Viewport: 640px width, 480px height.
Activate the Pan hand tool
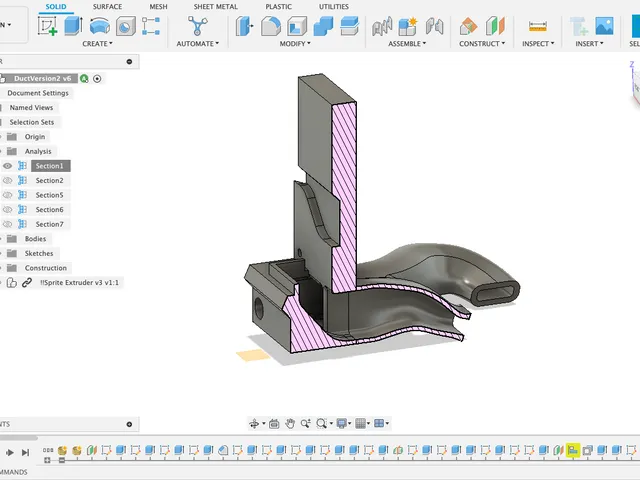290,424
